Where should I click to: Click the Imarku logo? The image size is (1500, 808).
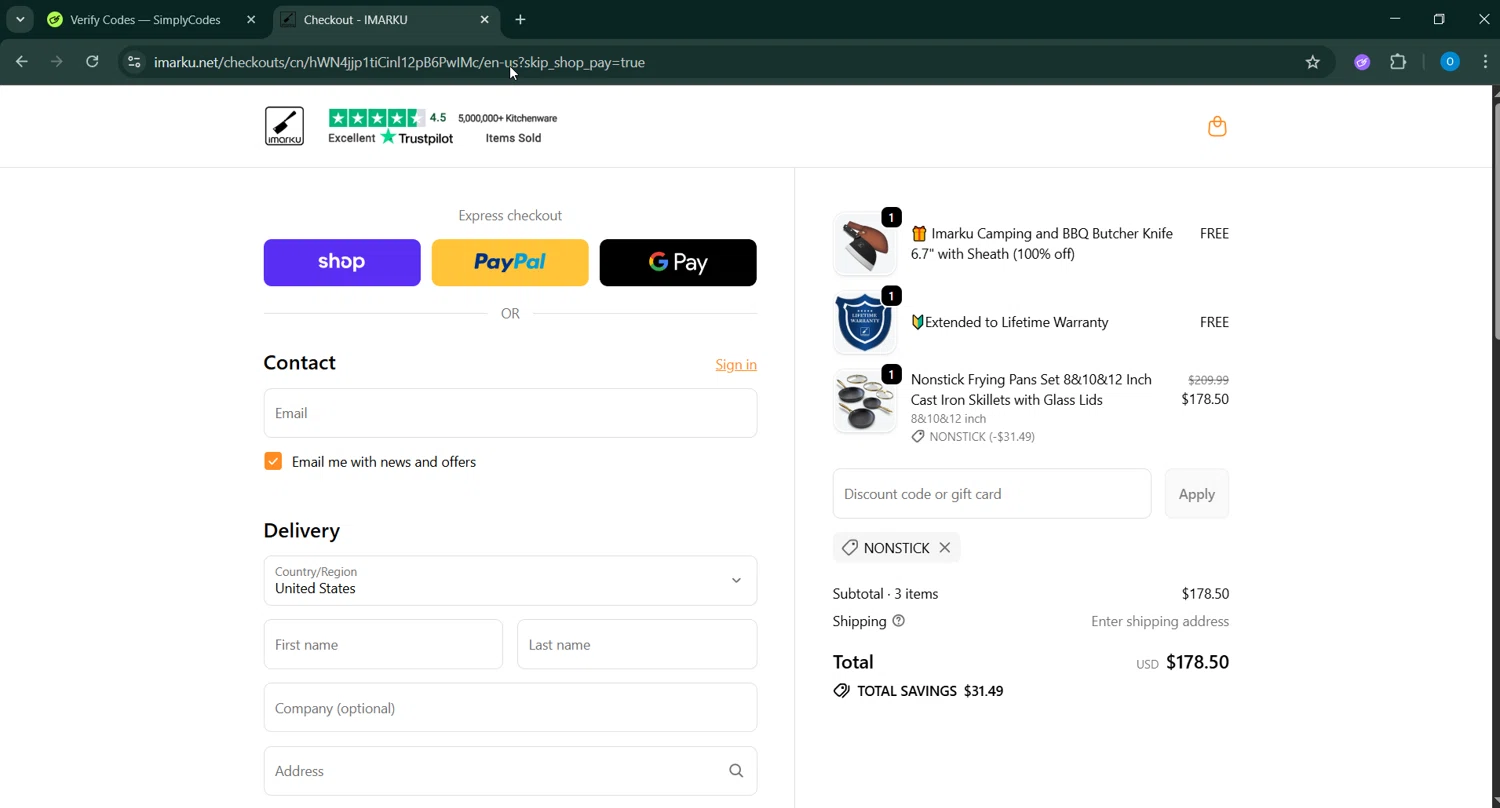284,126
